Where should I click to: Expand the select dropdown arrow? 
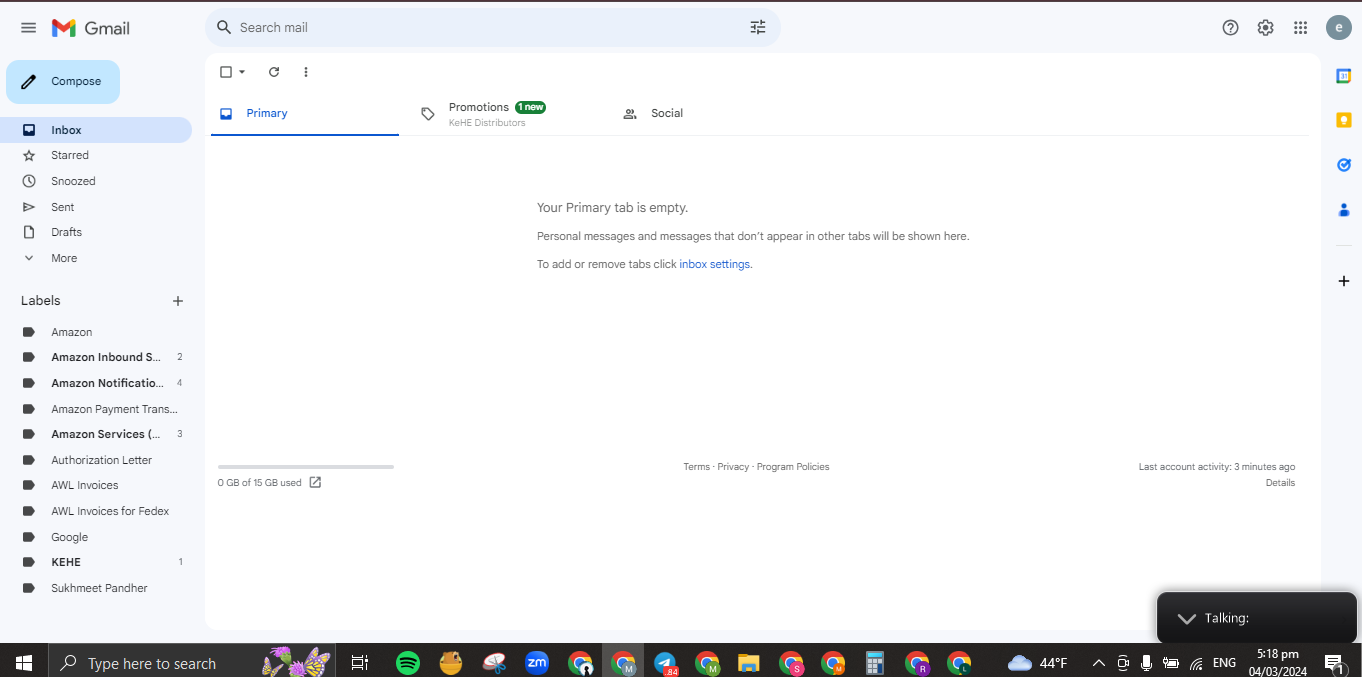click(242, 72)
